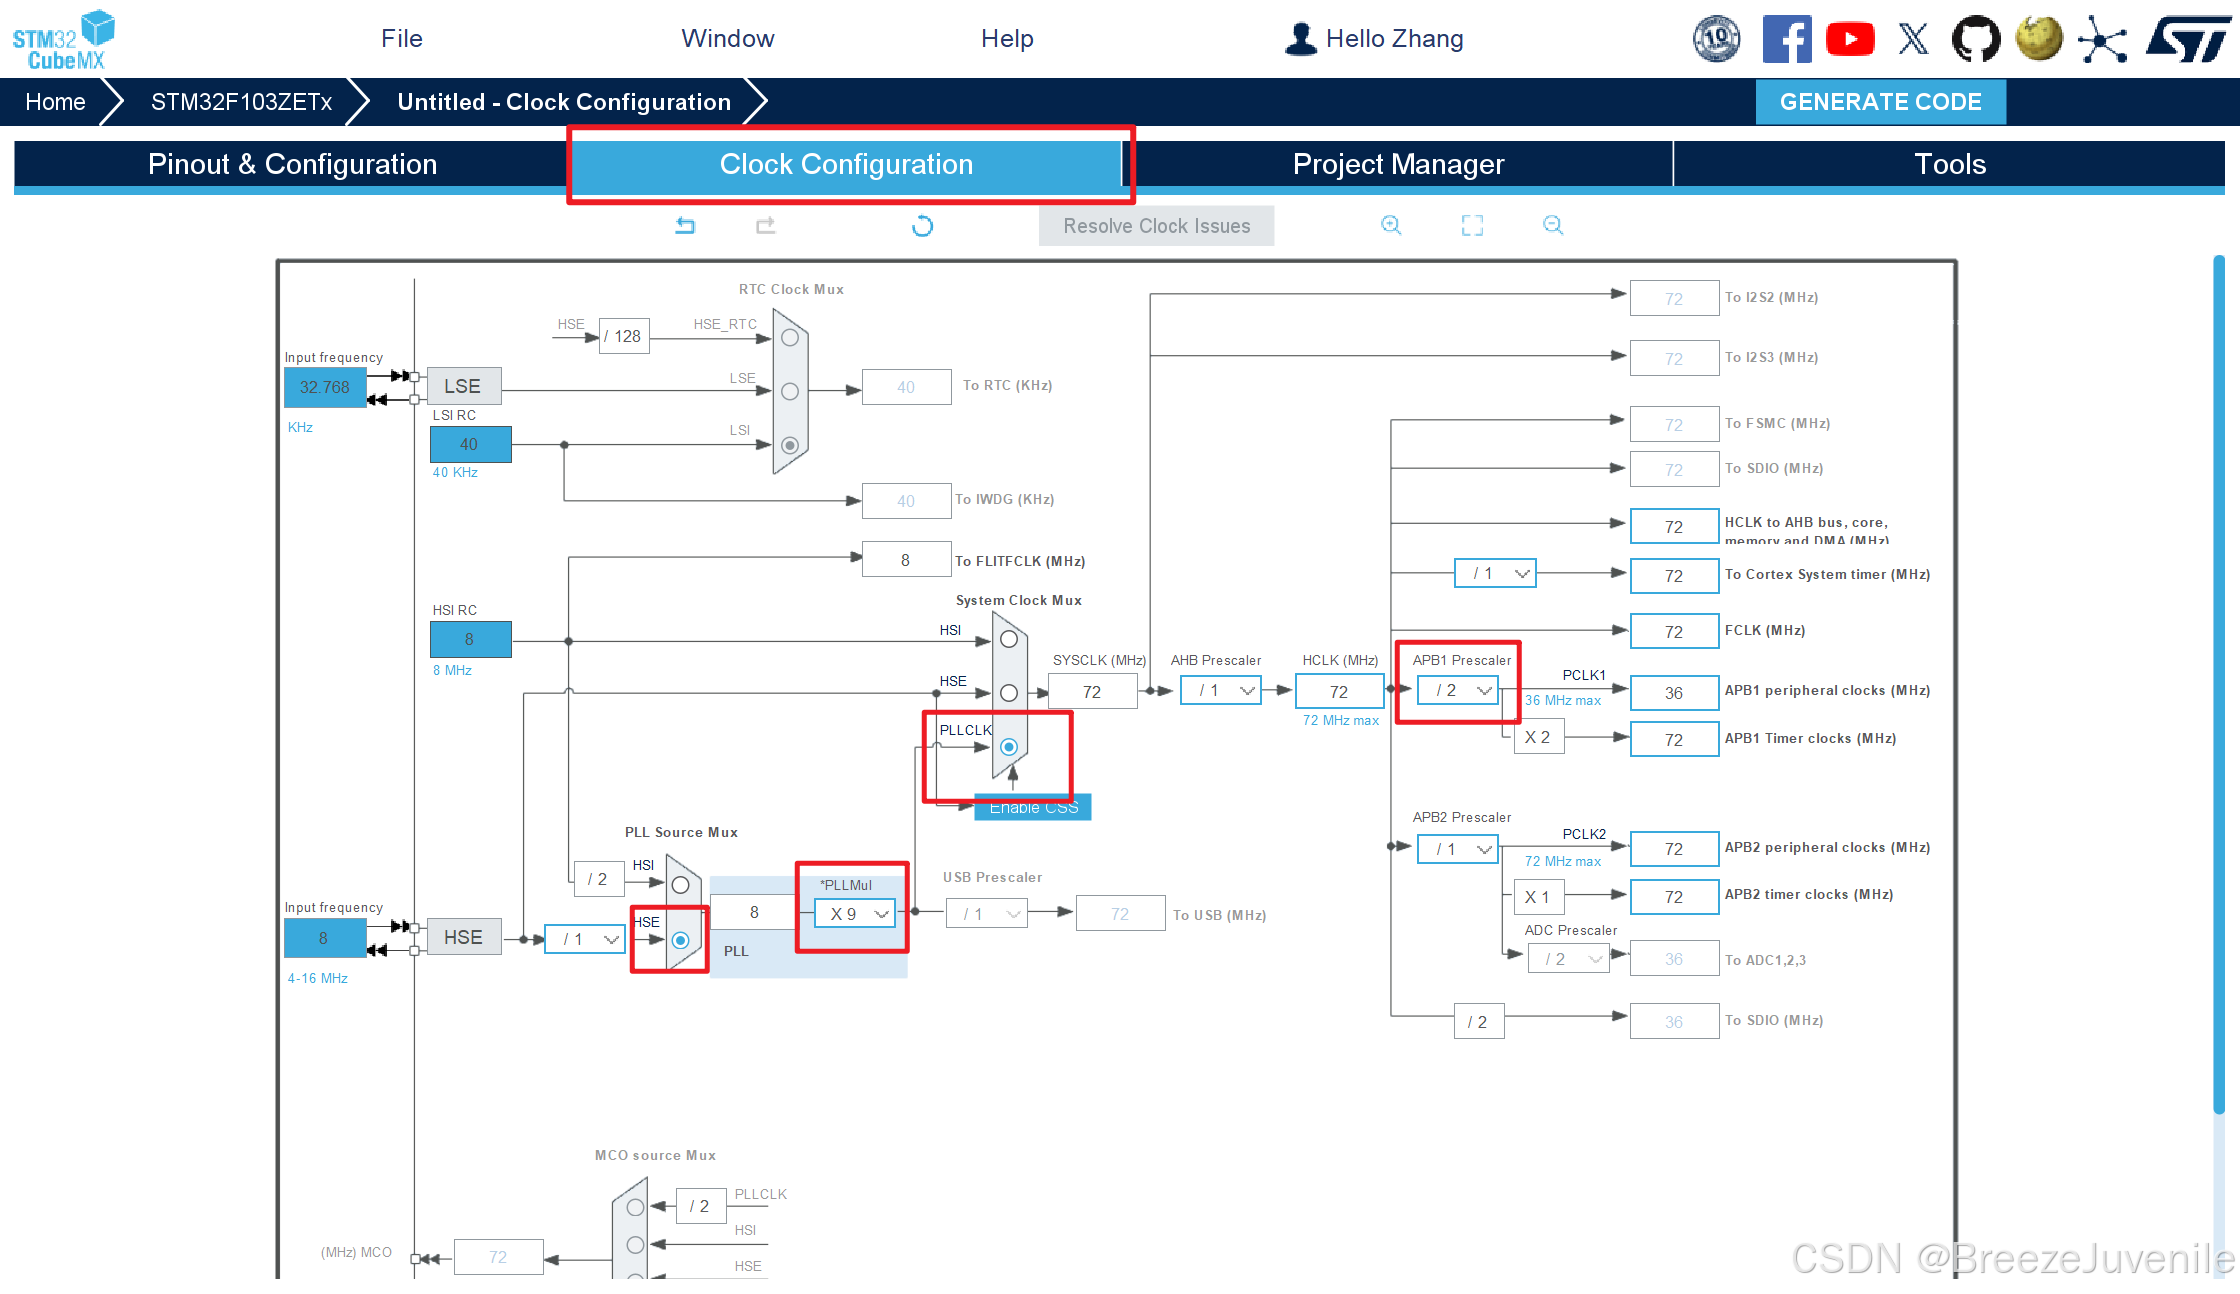Select HSI in PLL Source Mux

(681, 885)
